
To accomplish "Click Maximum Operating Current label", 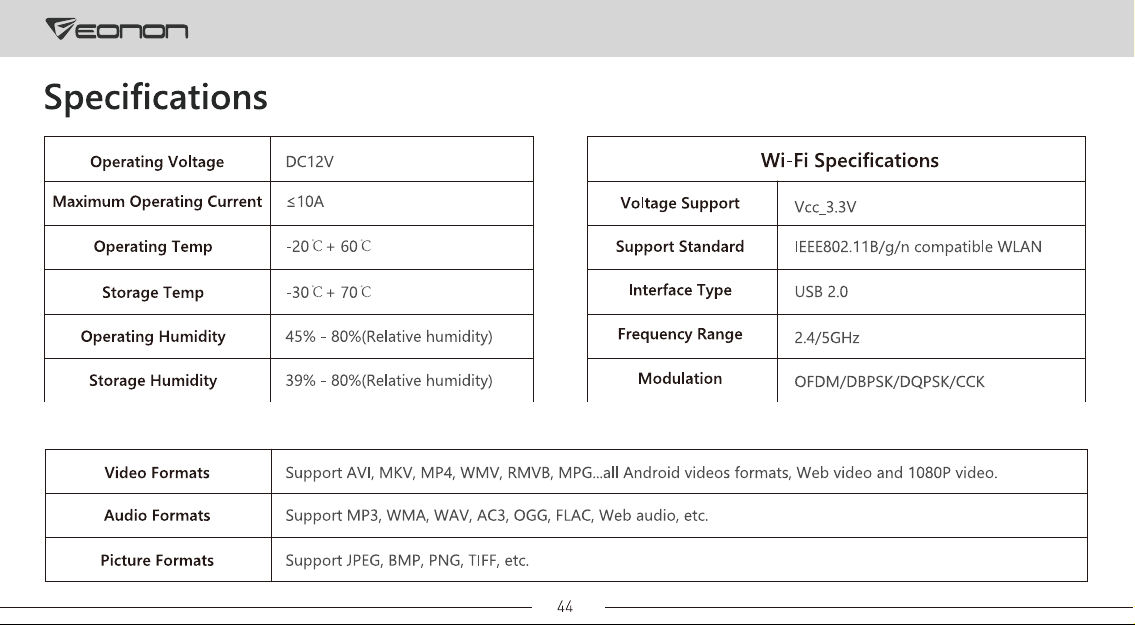I will (157, 201).
